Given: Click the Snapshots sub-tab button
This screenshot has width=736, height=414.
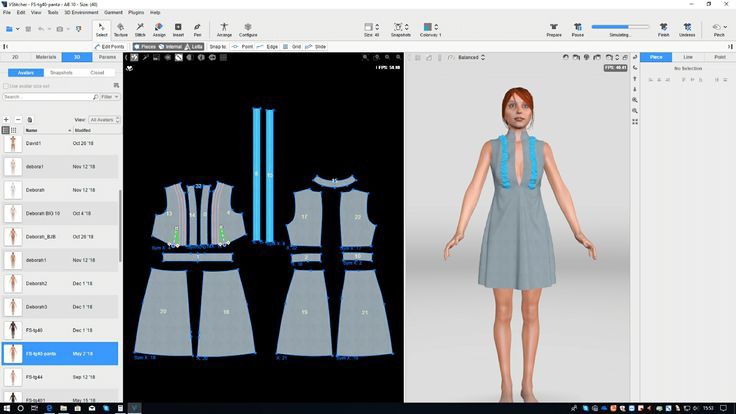Looking at the screenshot, I should tap(61, 72).
